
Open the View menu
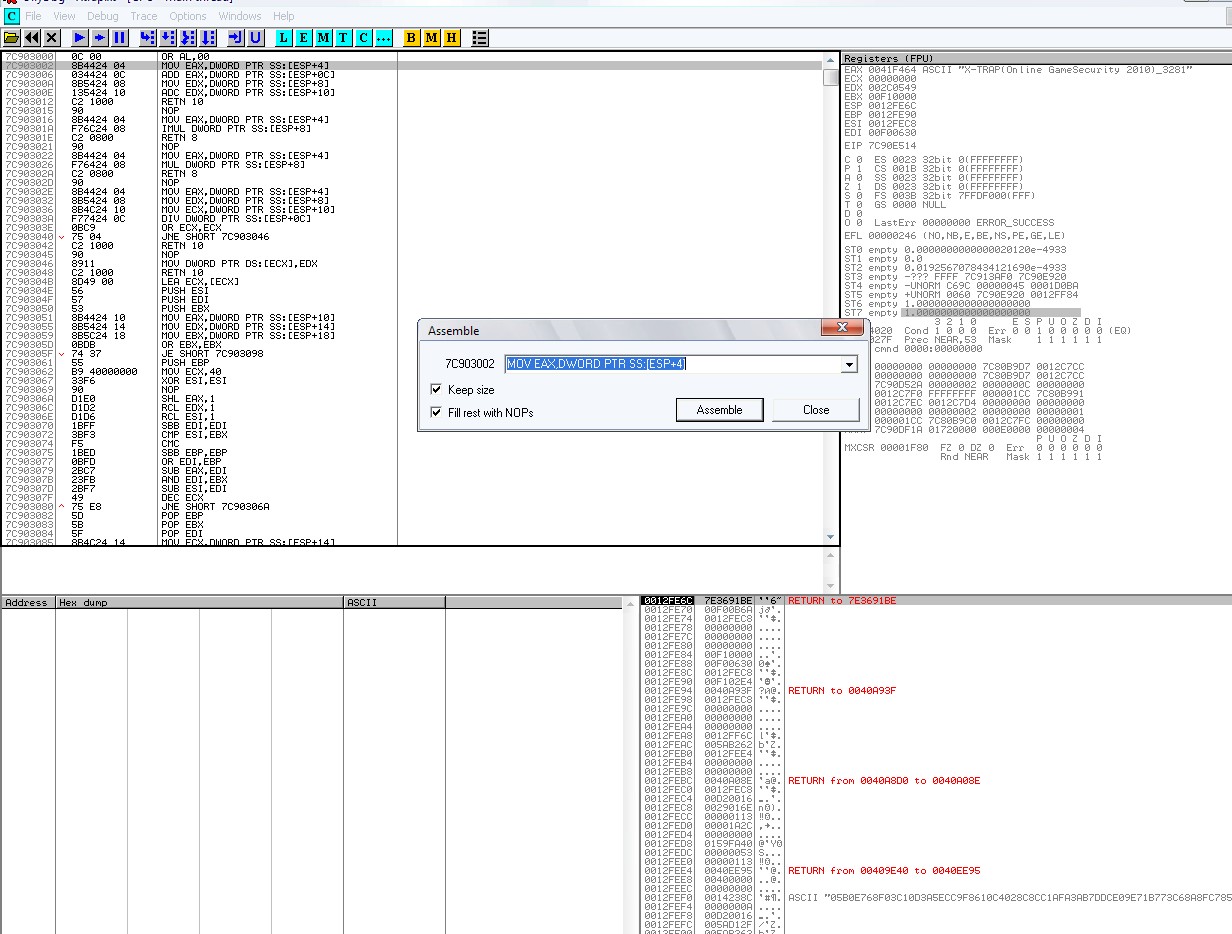coord(64,16)
